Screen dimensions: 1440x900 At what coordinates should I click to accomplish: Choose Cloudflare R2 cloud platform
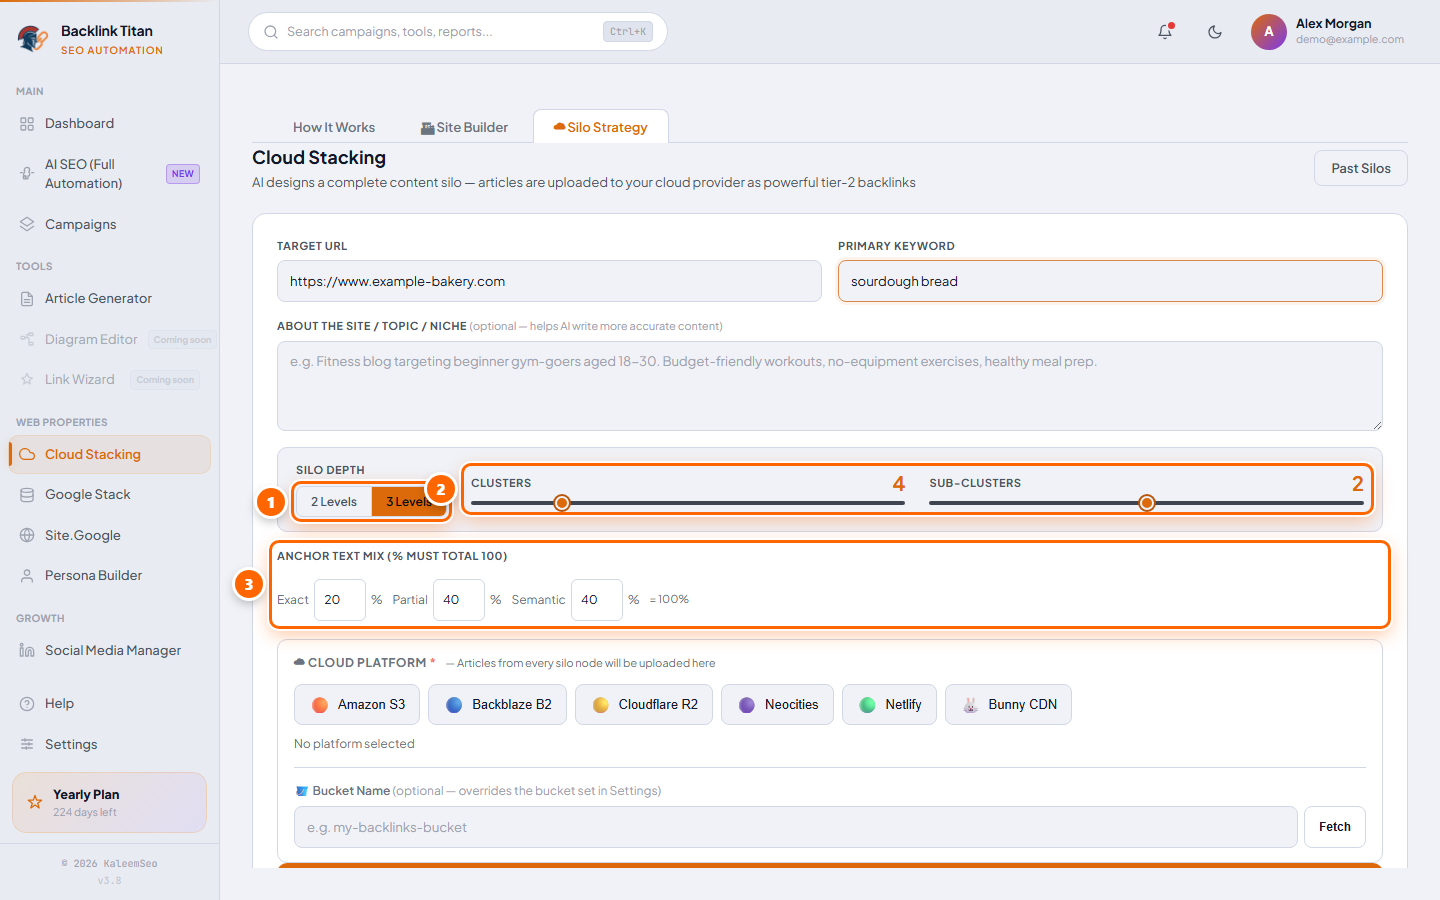(644, 704)
